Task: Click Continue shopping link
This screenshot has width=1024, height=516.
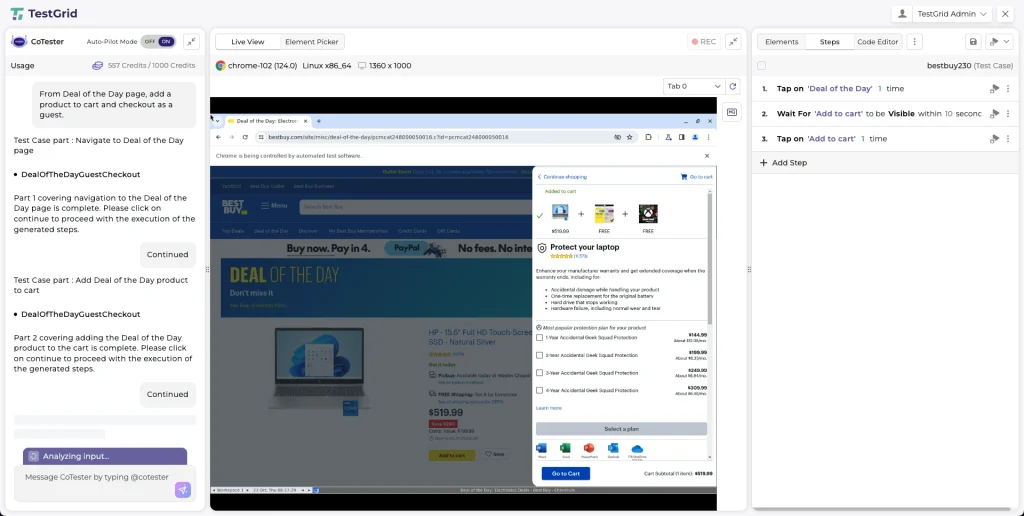Action: click(x=562, y=177)
